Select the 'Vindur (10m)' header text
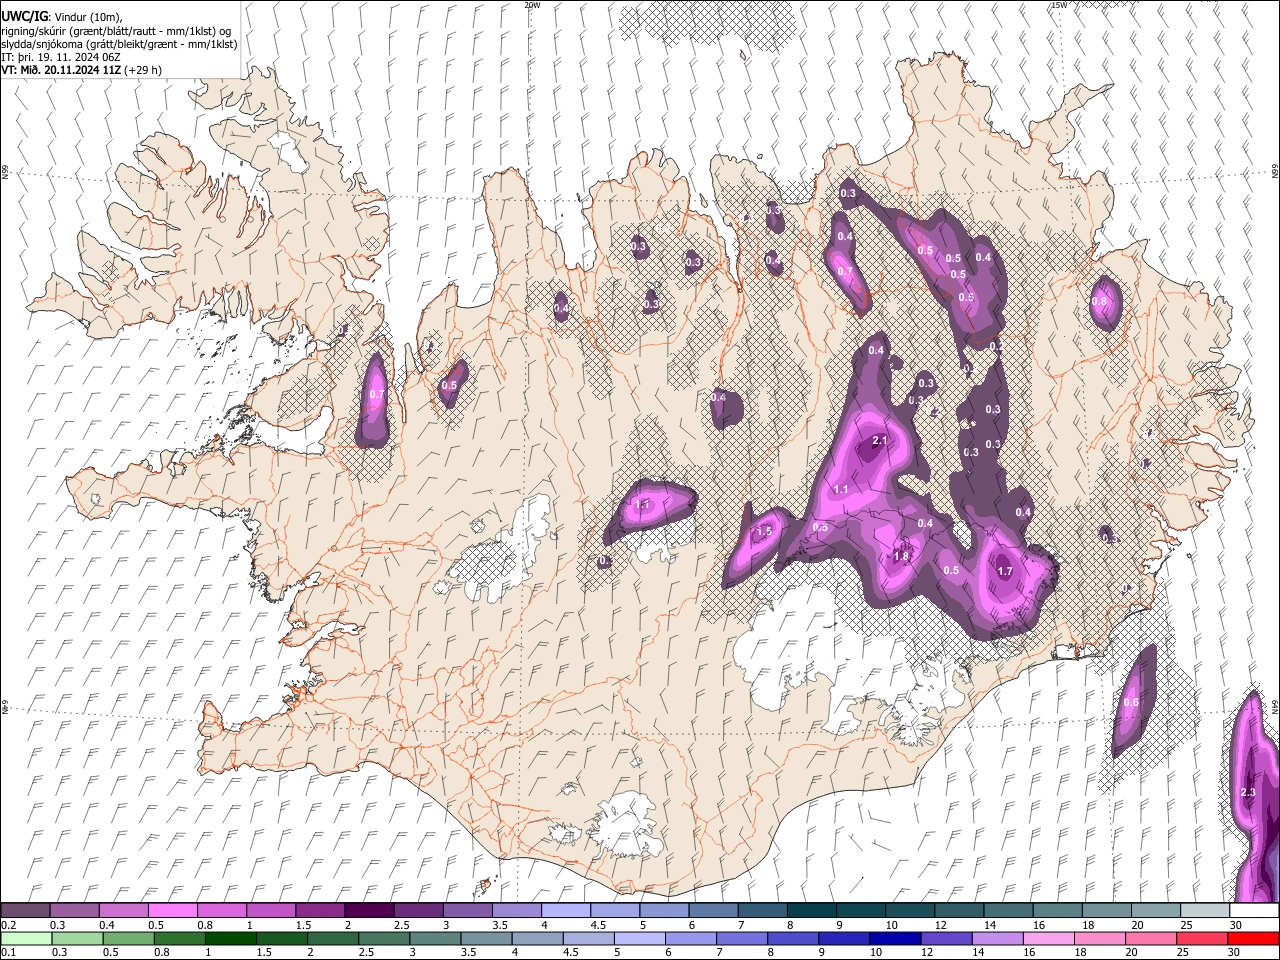The width and height of the screenshot is (1280, 960). tap(87, 17)
